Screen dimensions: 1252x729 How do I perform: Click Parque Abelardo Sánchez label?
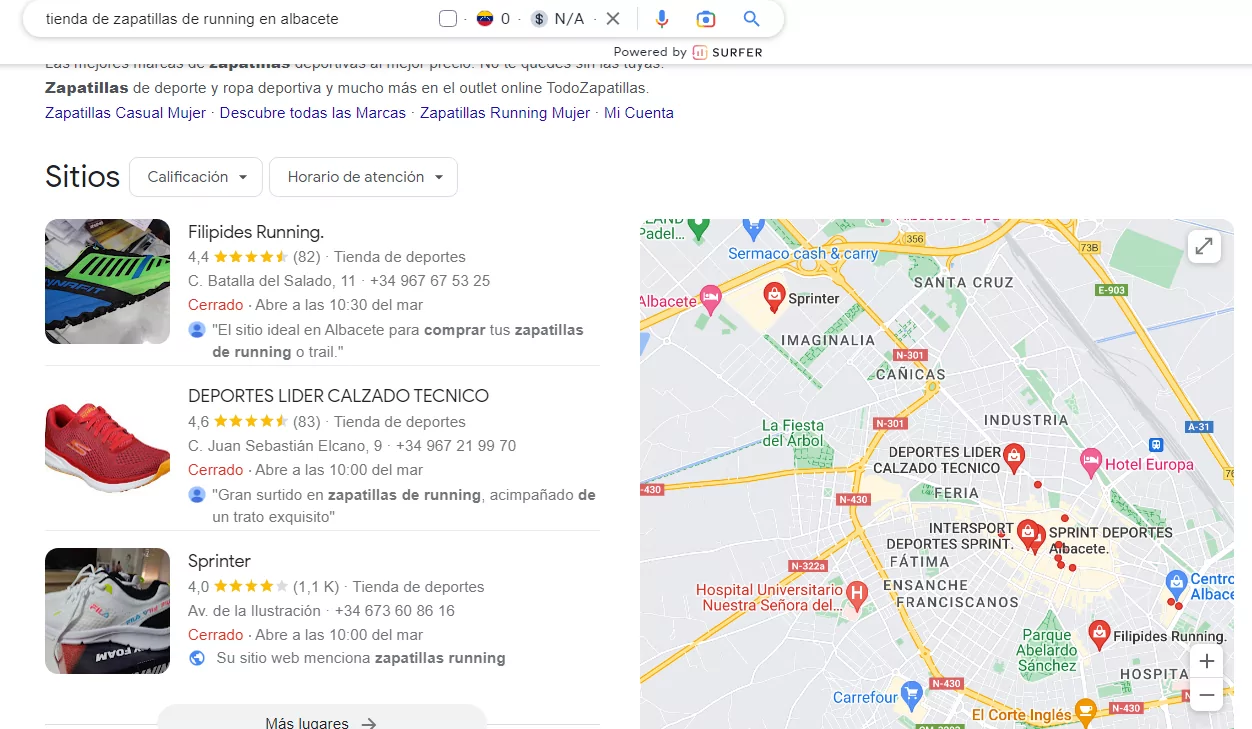(x=1047, y=650)
